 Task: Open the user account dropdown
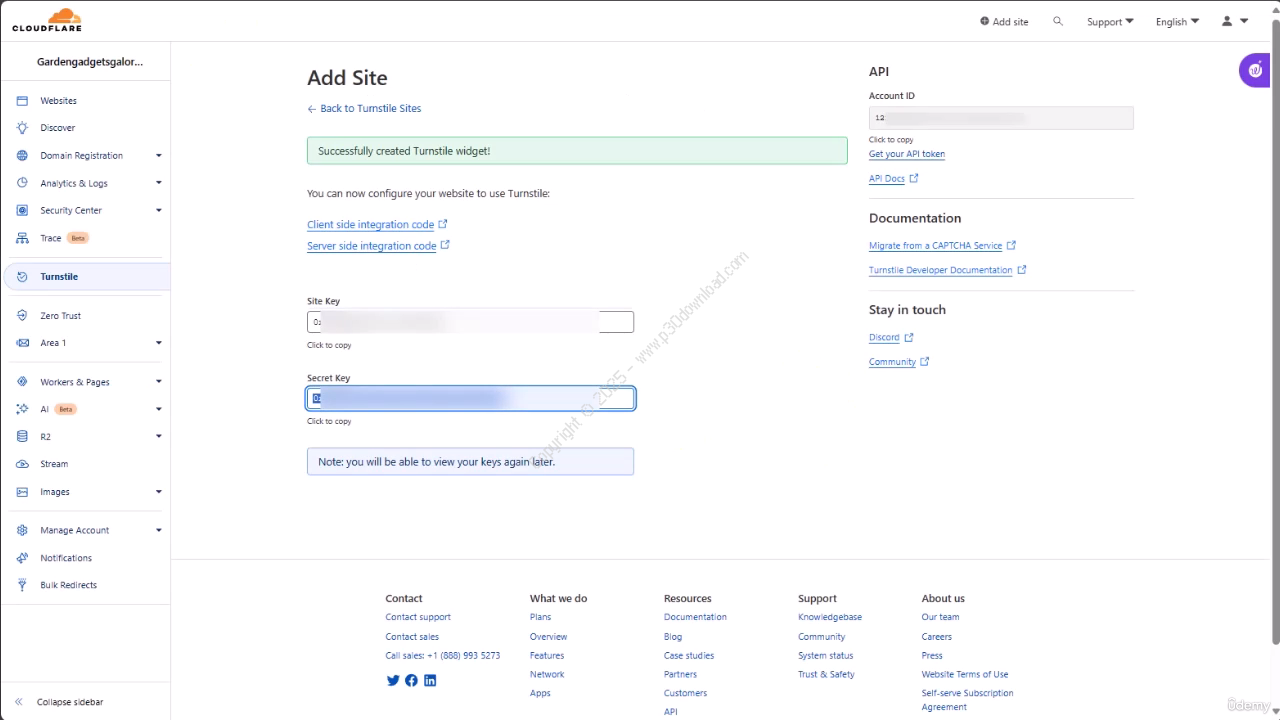coord(1235,21)
